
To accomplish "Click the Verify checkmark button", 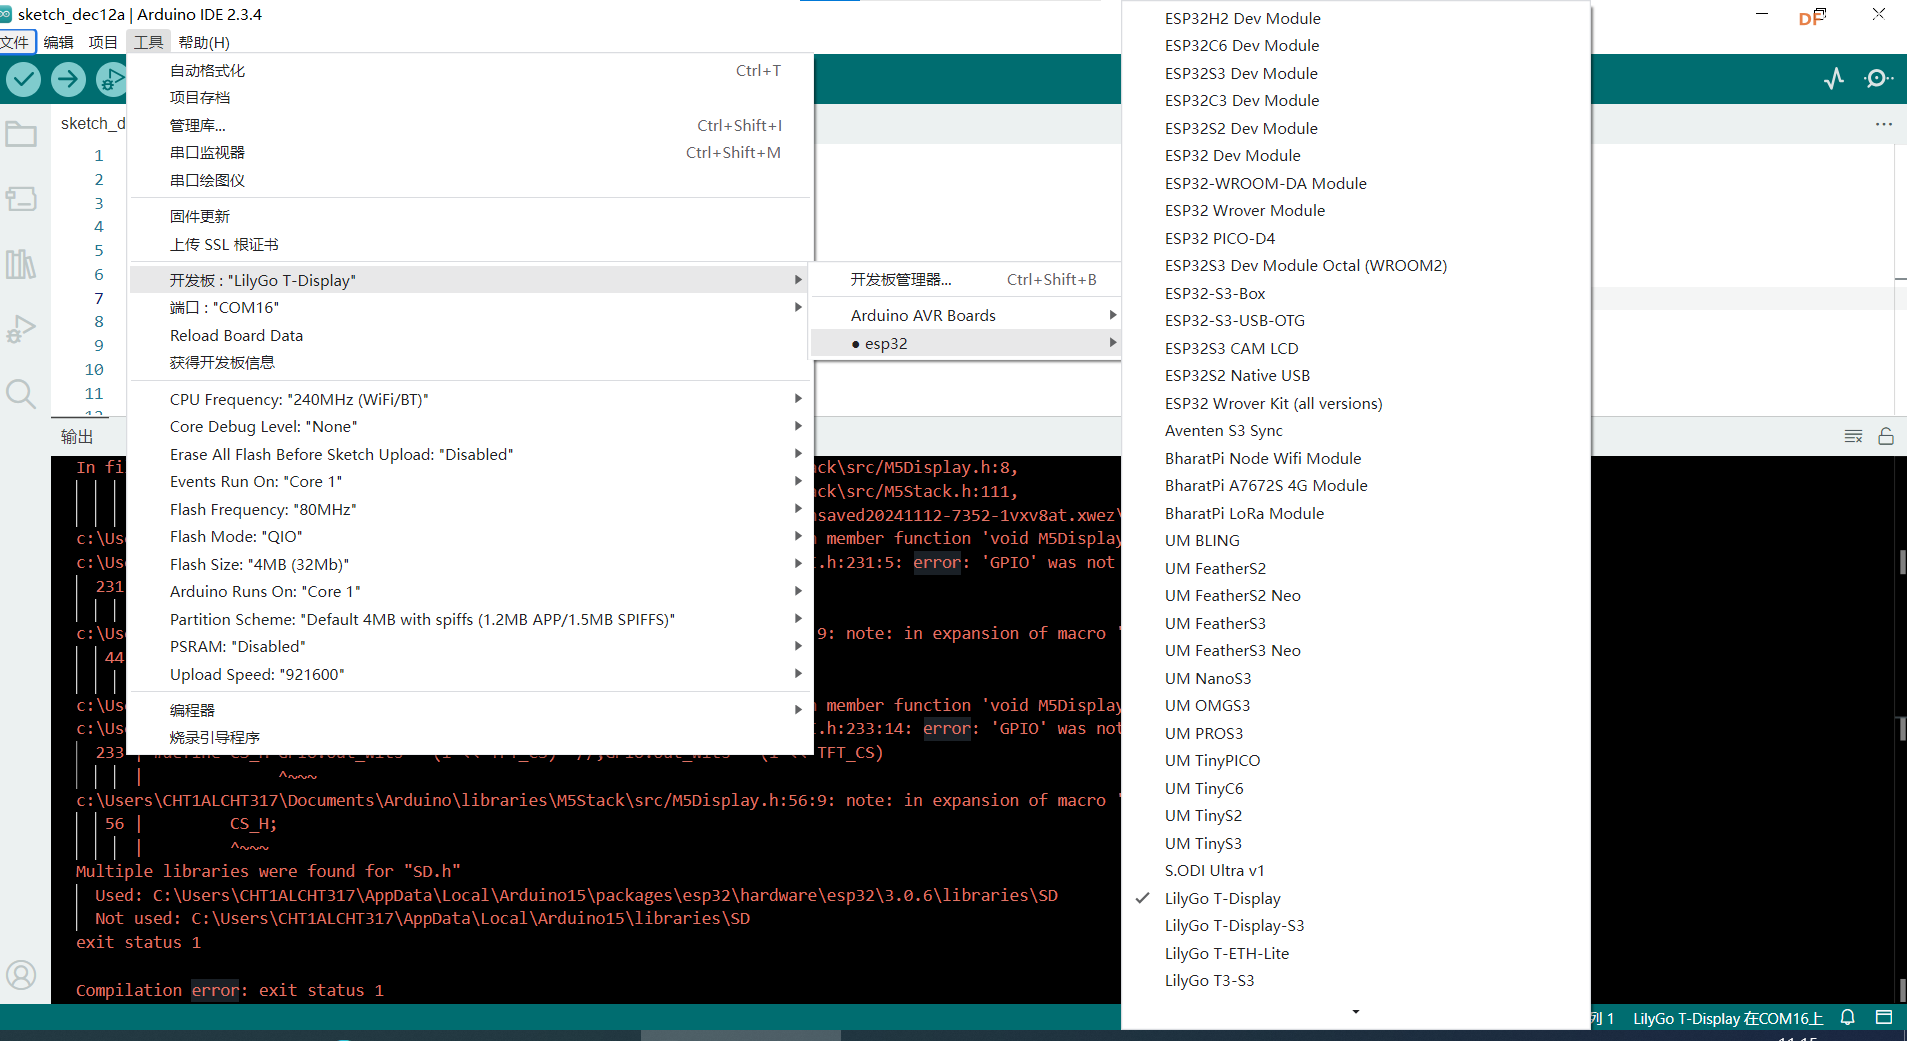I will tap(24, 79).
